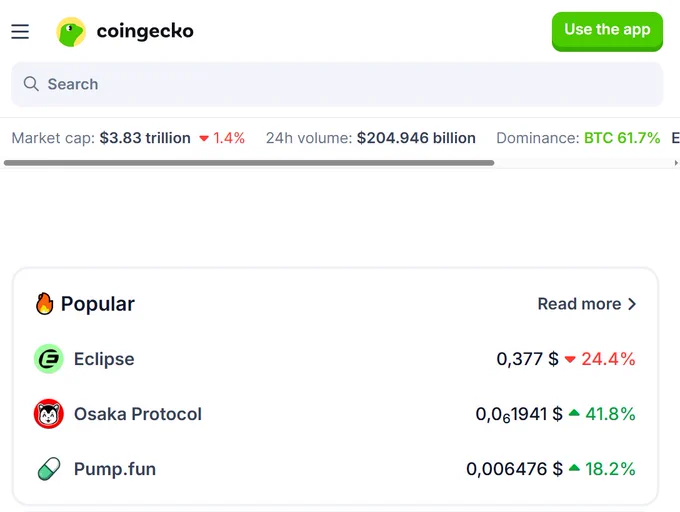Focus the Search input field

tap(337, 84)
